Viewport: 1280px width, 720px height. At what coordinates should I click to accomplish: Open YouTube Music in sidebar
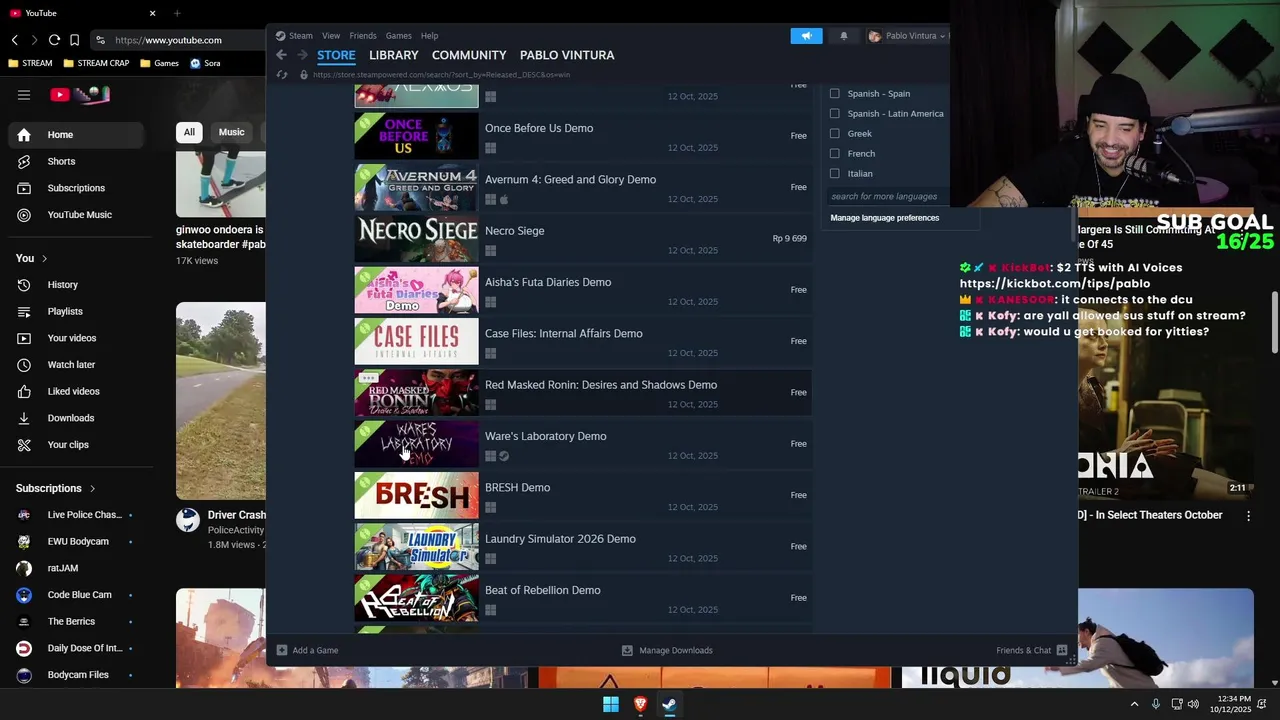(x=76, y=215)
